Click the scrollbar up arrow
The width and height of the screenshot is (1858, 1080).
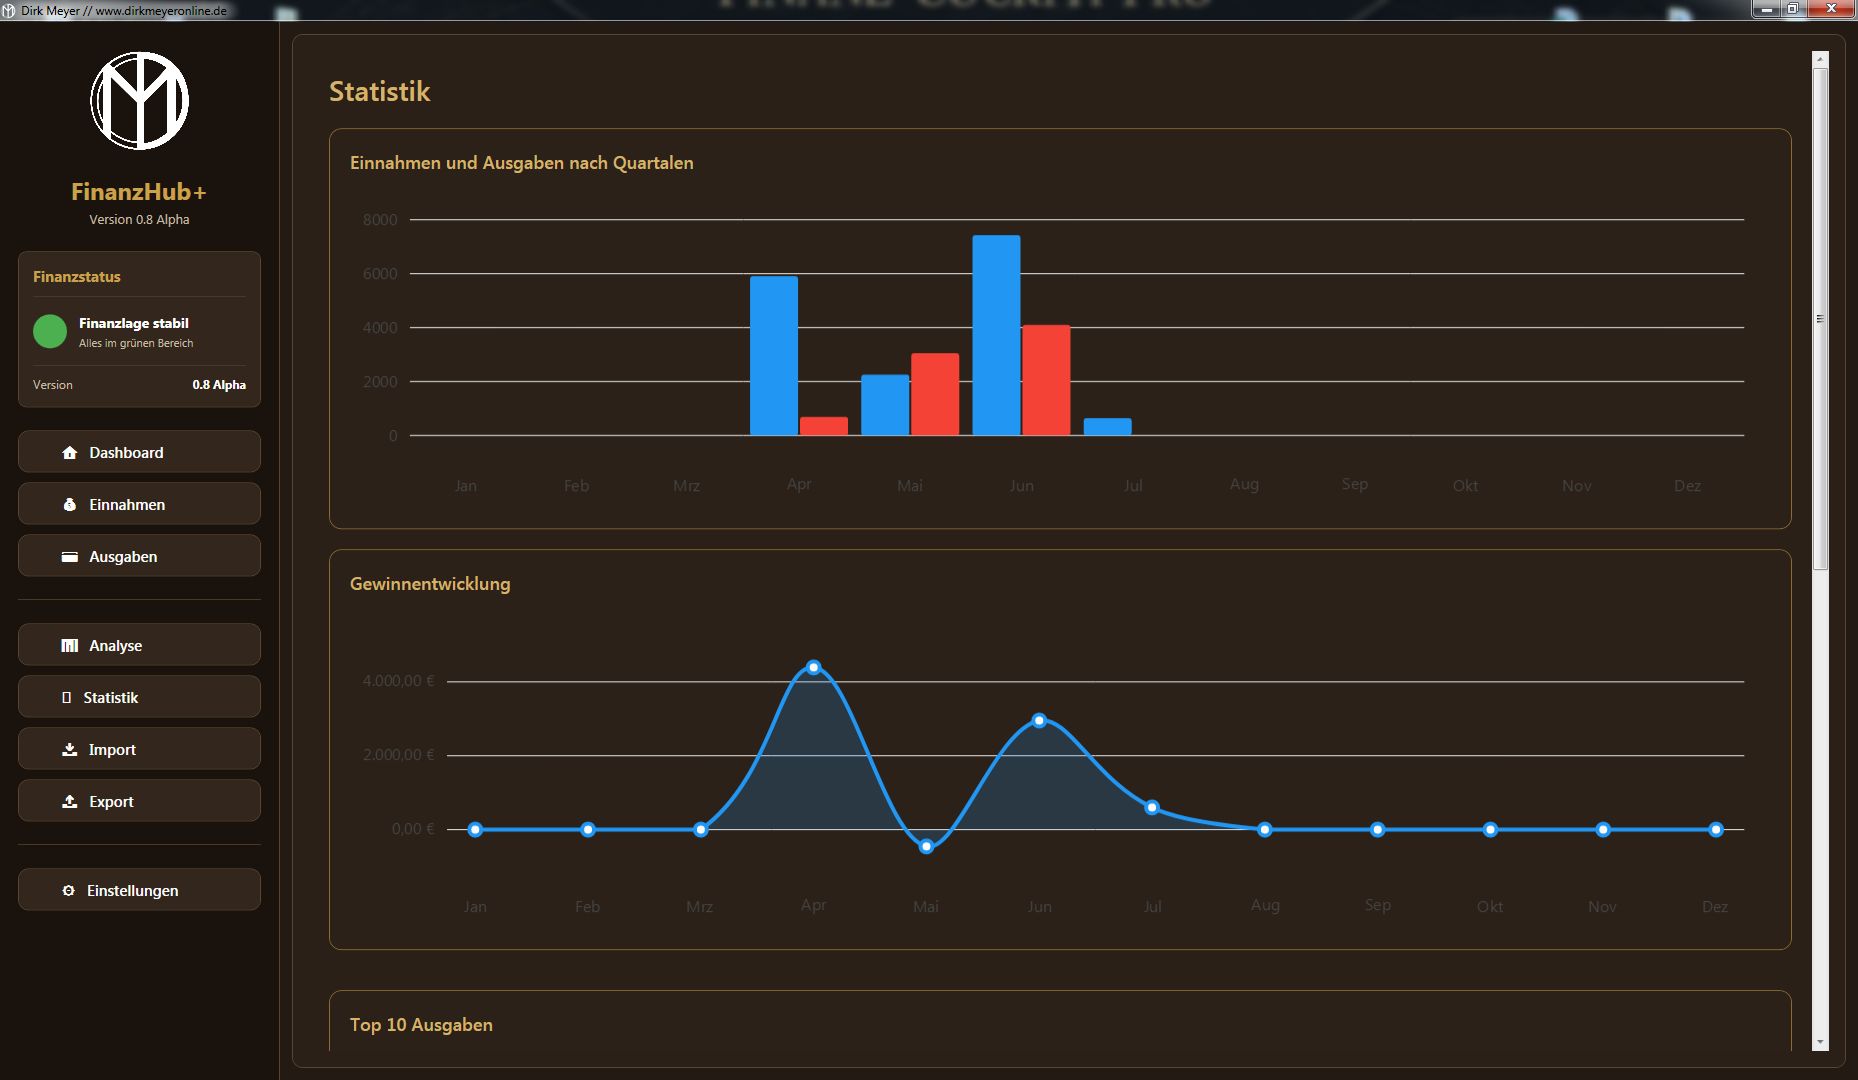1820,60
